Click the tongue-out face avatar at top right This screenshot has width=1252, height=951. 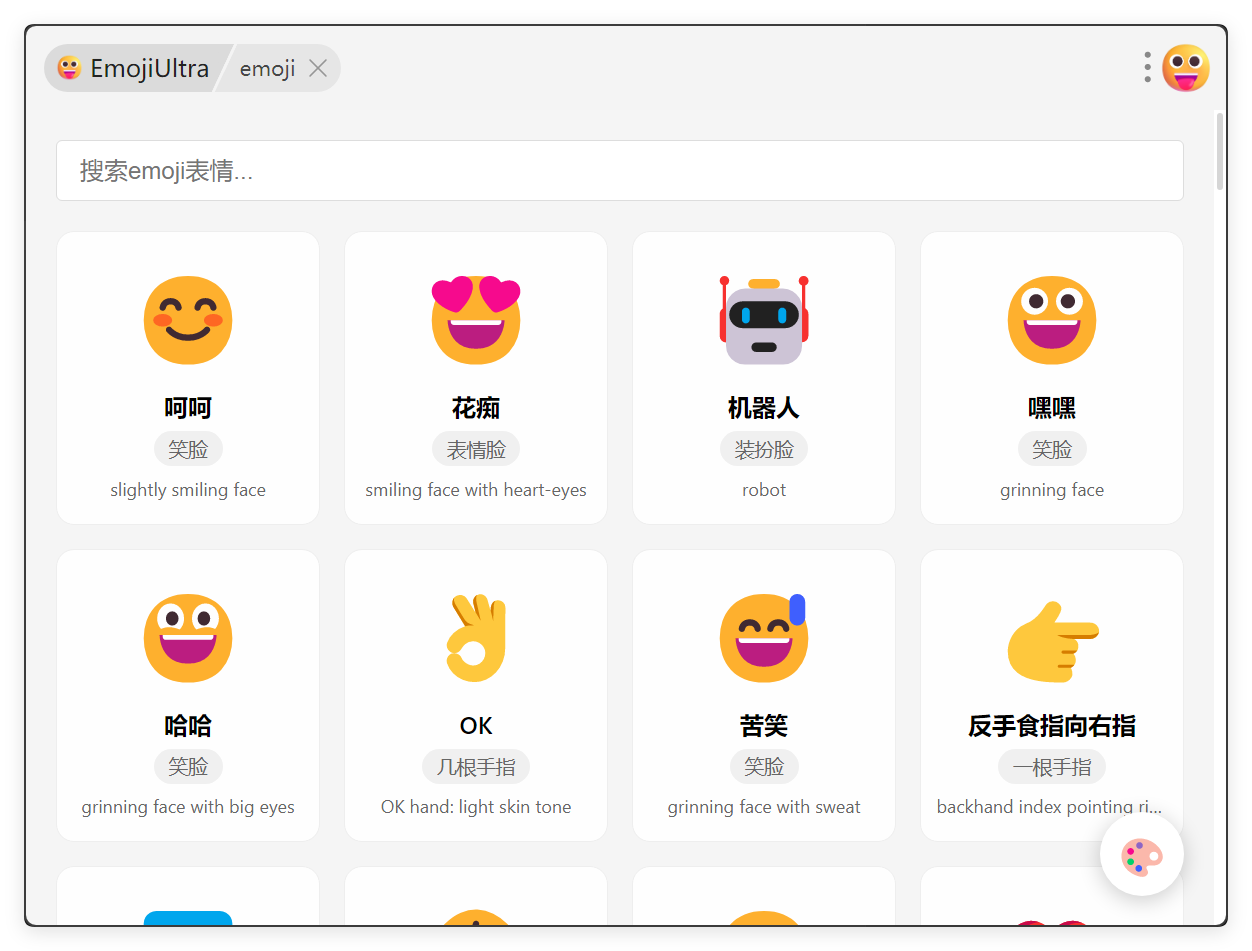pyautogui.click(x=1186, y=68)
